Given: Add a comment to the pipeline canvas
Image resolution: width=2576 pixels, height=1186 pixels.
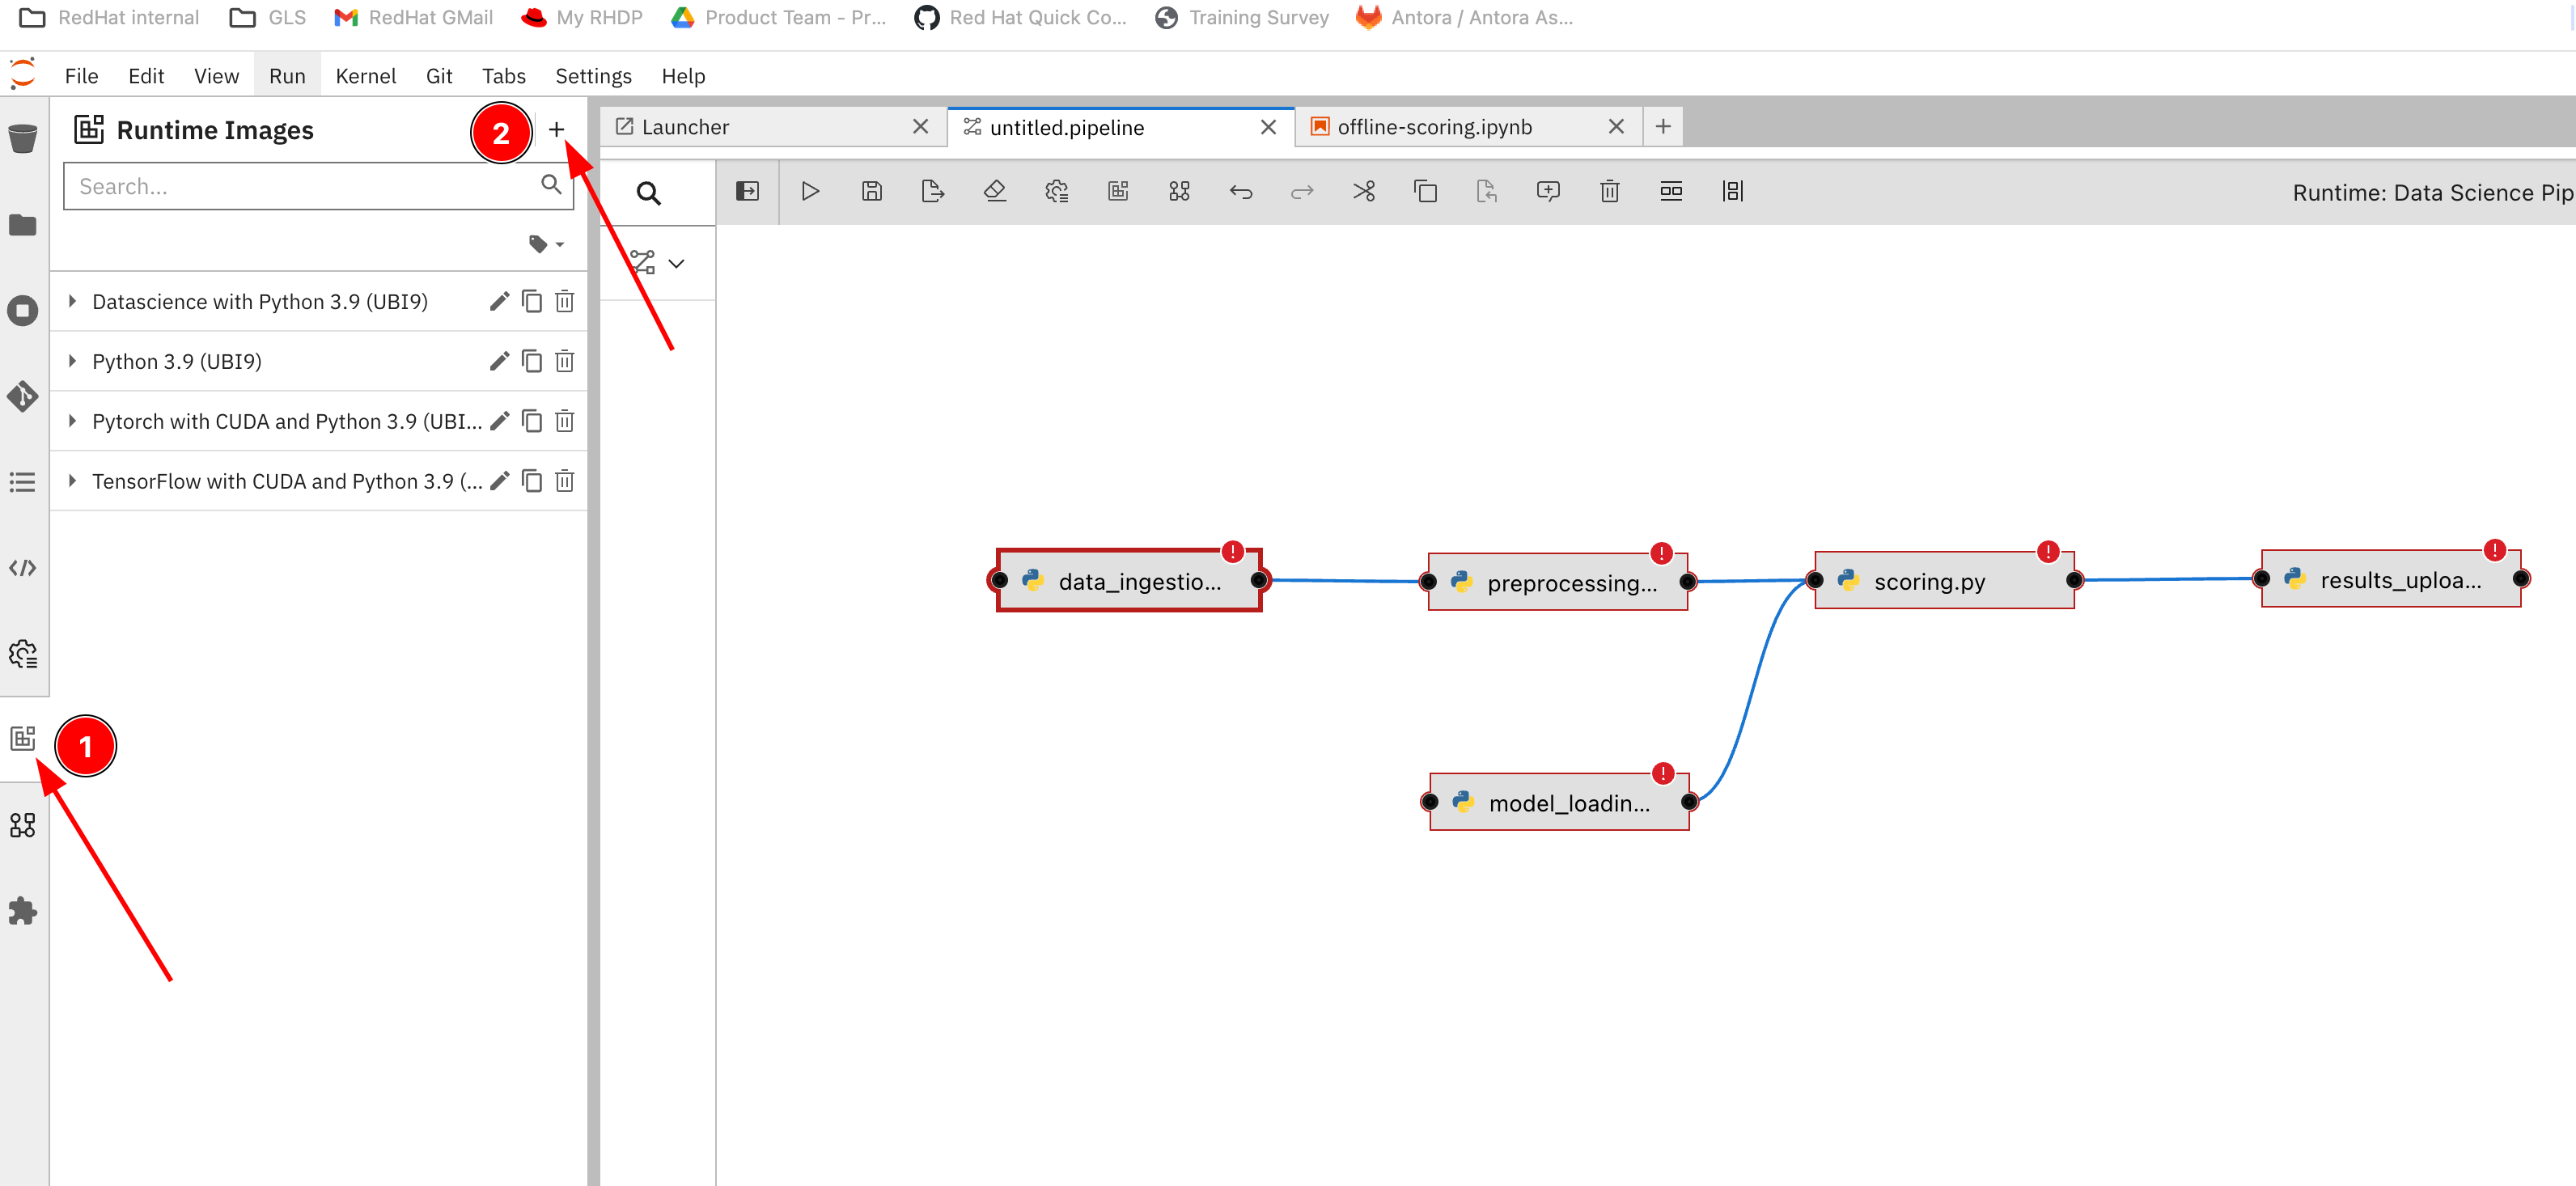Looking at the screenshot, I should click(x=1548, y=191).
